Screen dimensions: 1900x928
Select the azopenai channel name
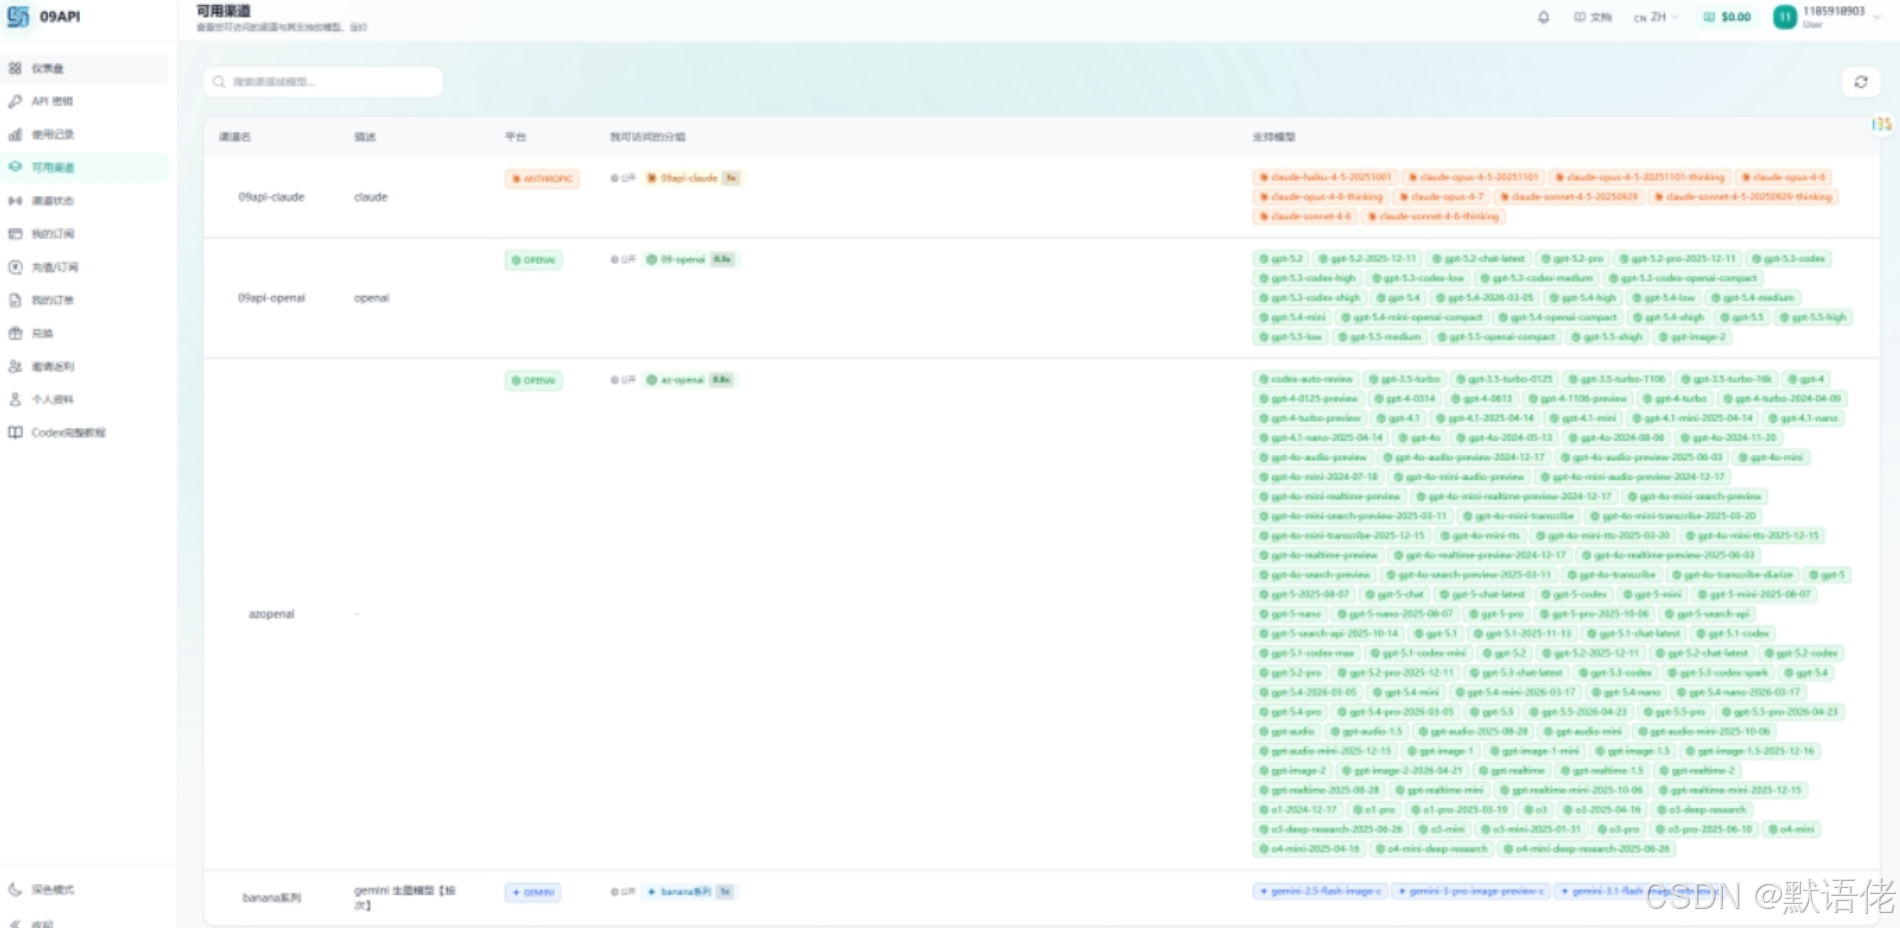[x=271, y=614]
